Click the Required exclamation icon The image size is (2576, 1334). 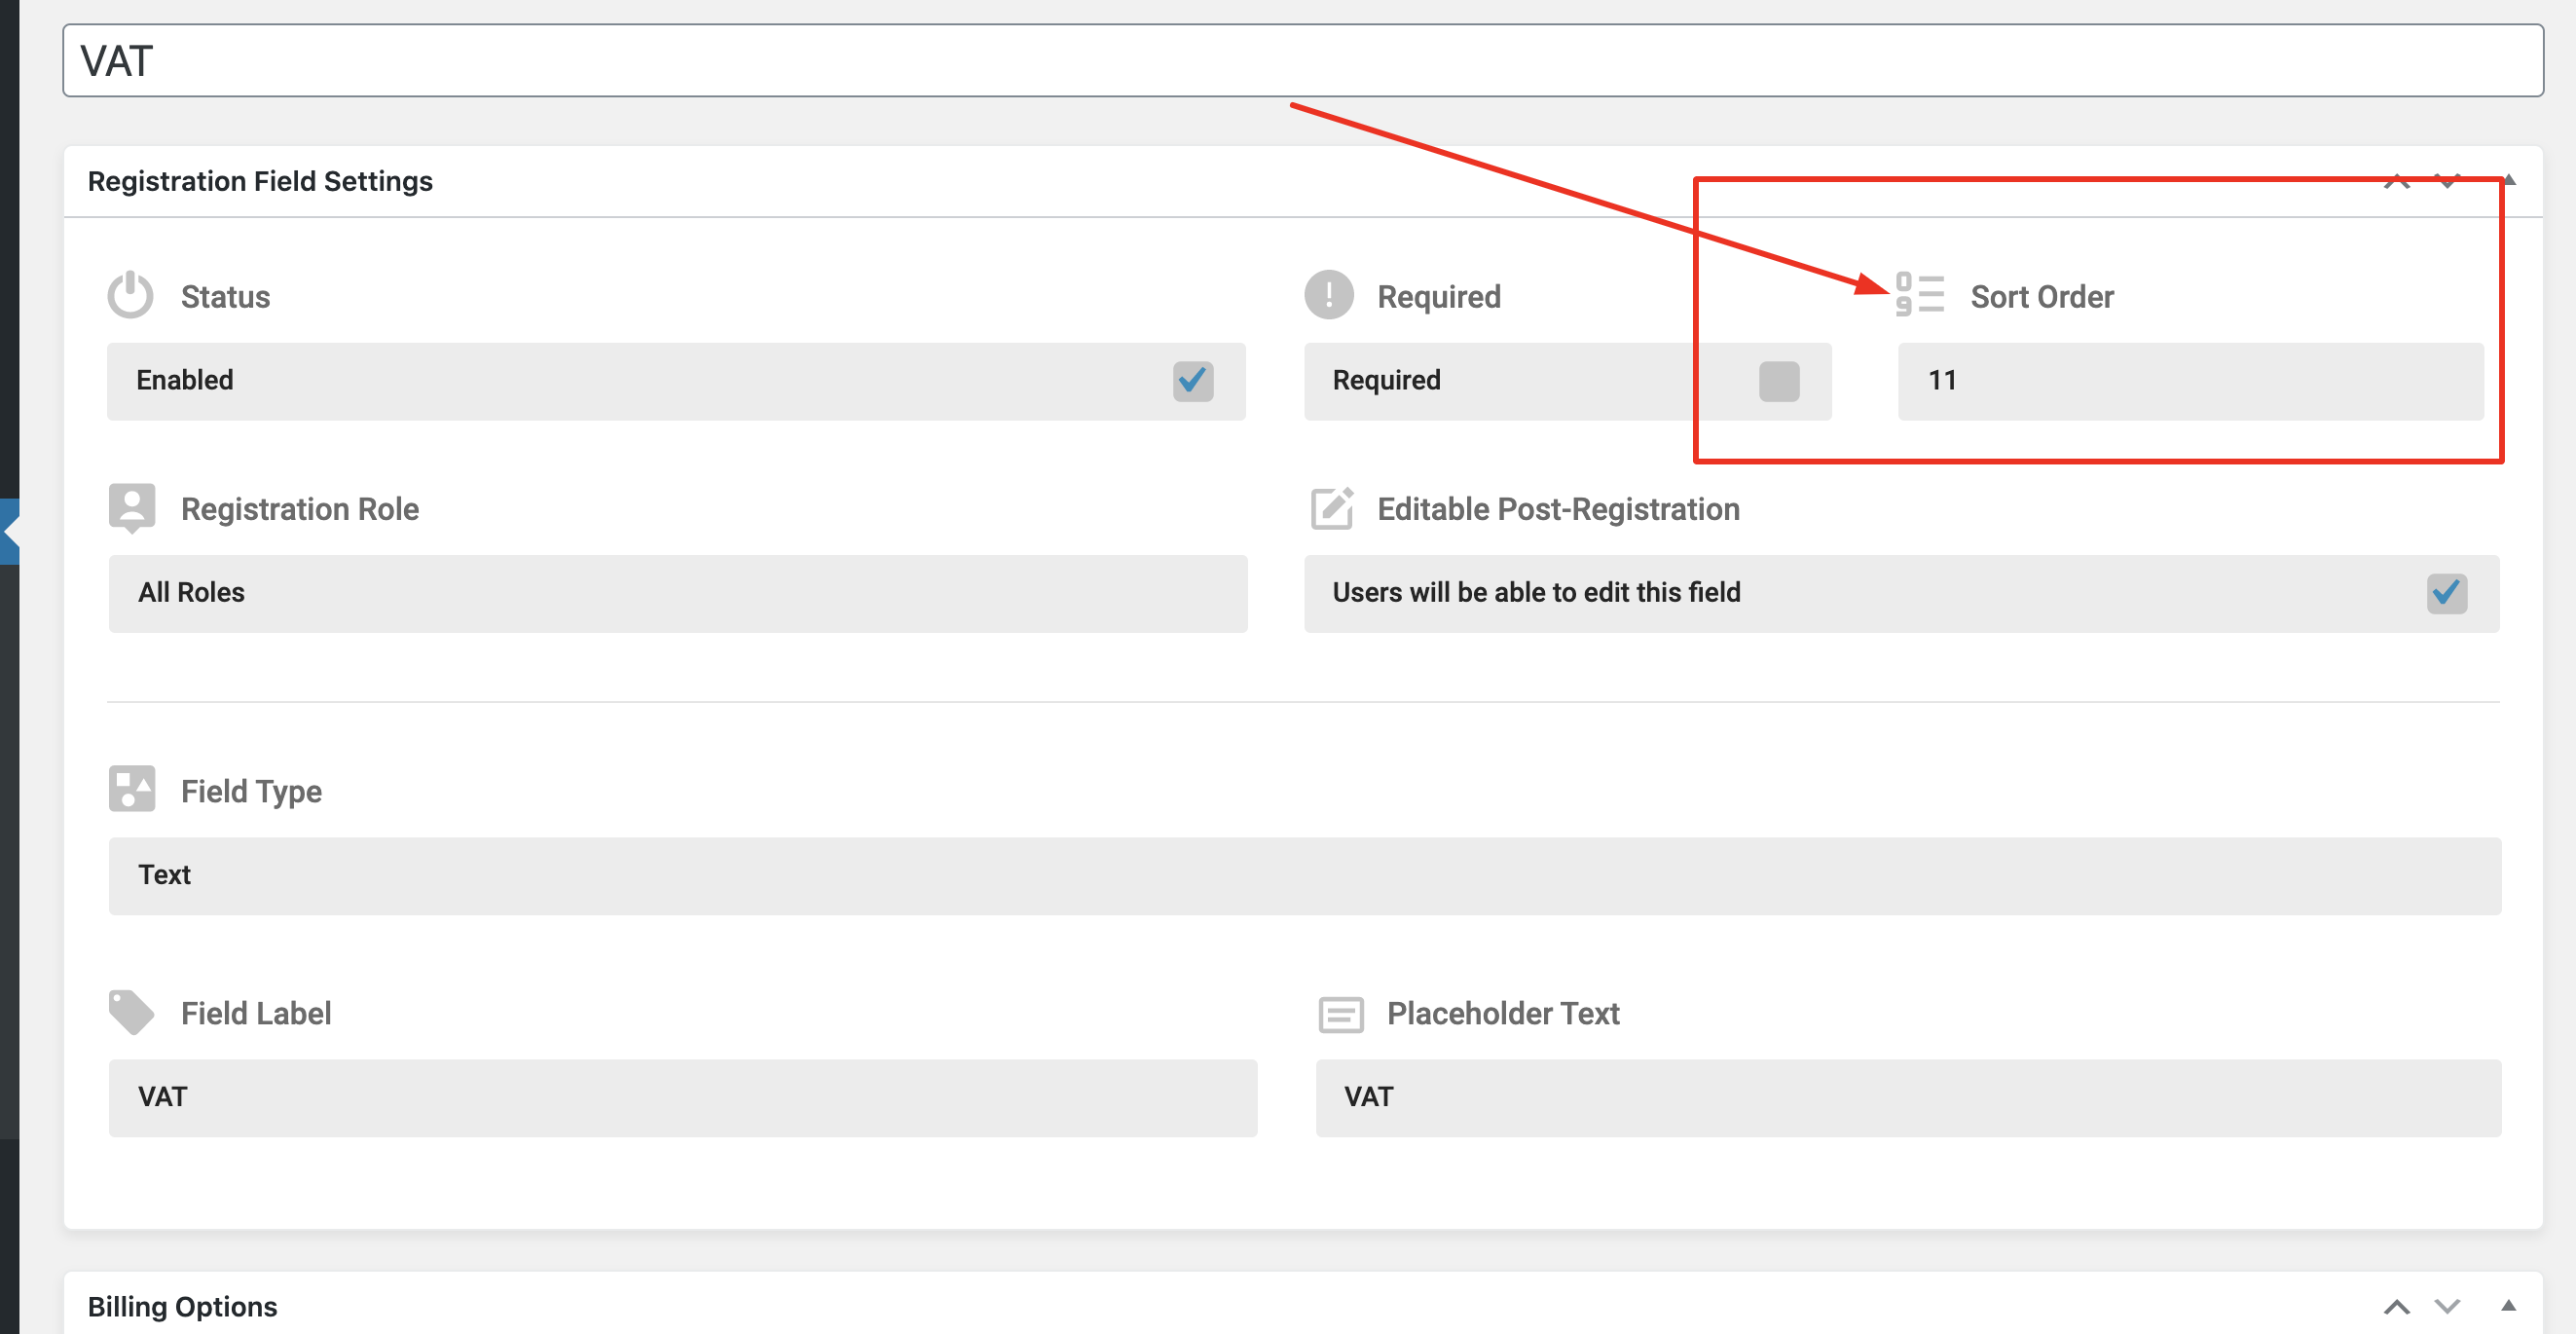point(1329,295)
